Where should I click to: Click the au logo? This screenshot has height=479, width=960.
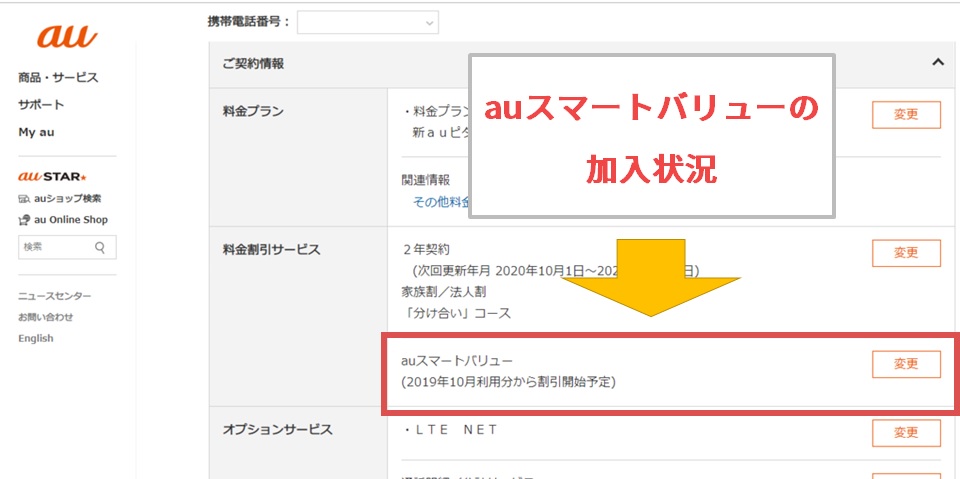point(67,37)
